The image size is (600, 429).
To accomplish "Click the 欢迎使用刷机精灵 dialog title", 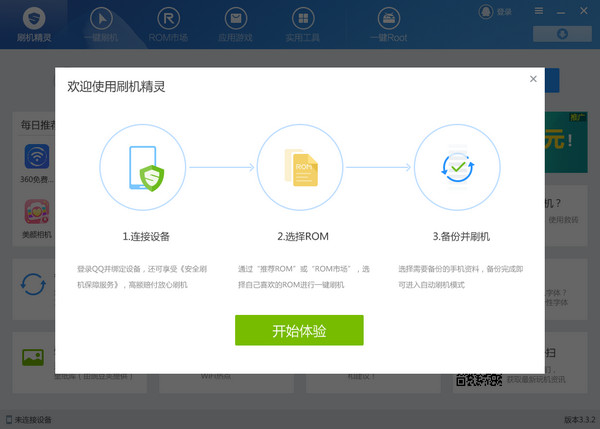I will (x=116, y=86).
